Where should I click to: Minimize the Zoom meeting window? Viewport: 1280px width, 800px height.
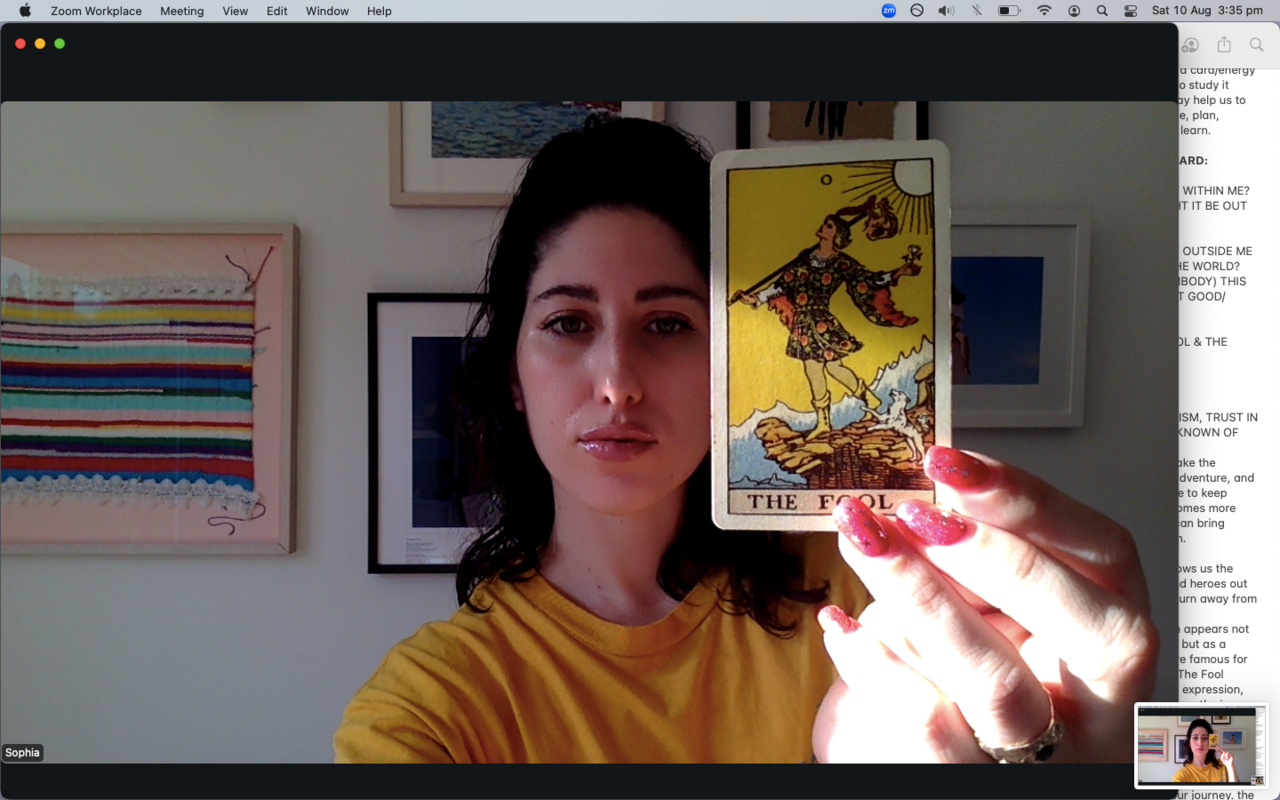[40, 44]
